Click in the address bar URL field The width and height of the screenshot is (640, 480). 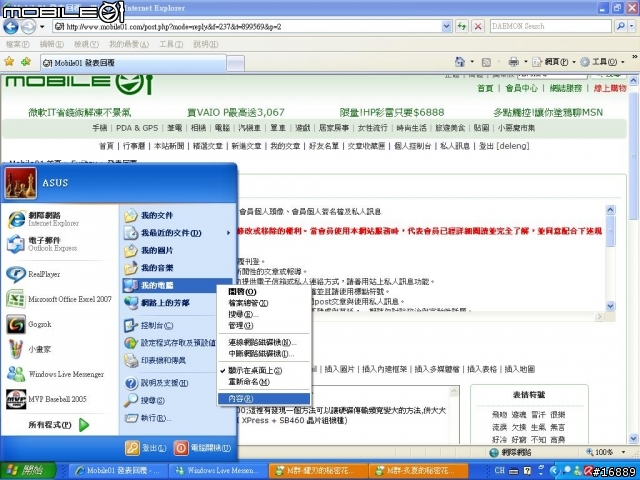pyautogui.click(x=248, y=27)
